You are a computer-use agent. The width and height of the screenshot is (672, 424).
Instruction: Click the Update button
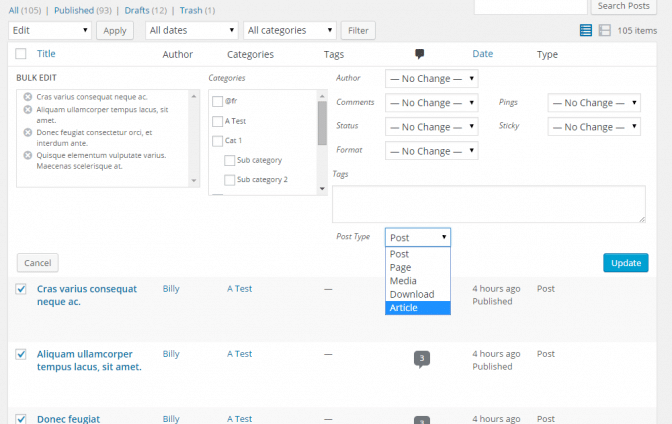626,263
